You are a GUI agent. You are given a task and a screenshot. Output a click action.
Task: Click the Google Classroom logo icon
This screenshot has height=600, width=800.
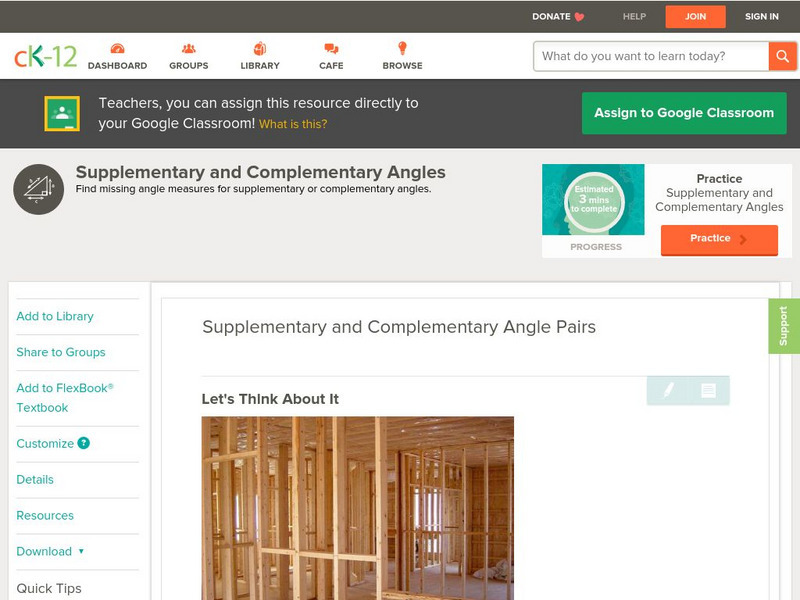tap(62, 113)
